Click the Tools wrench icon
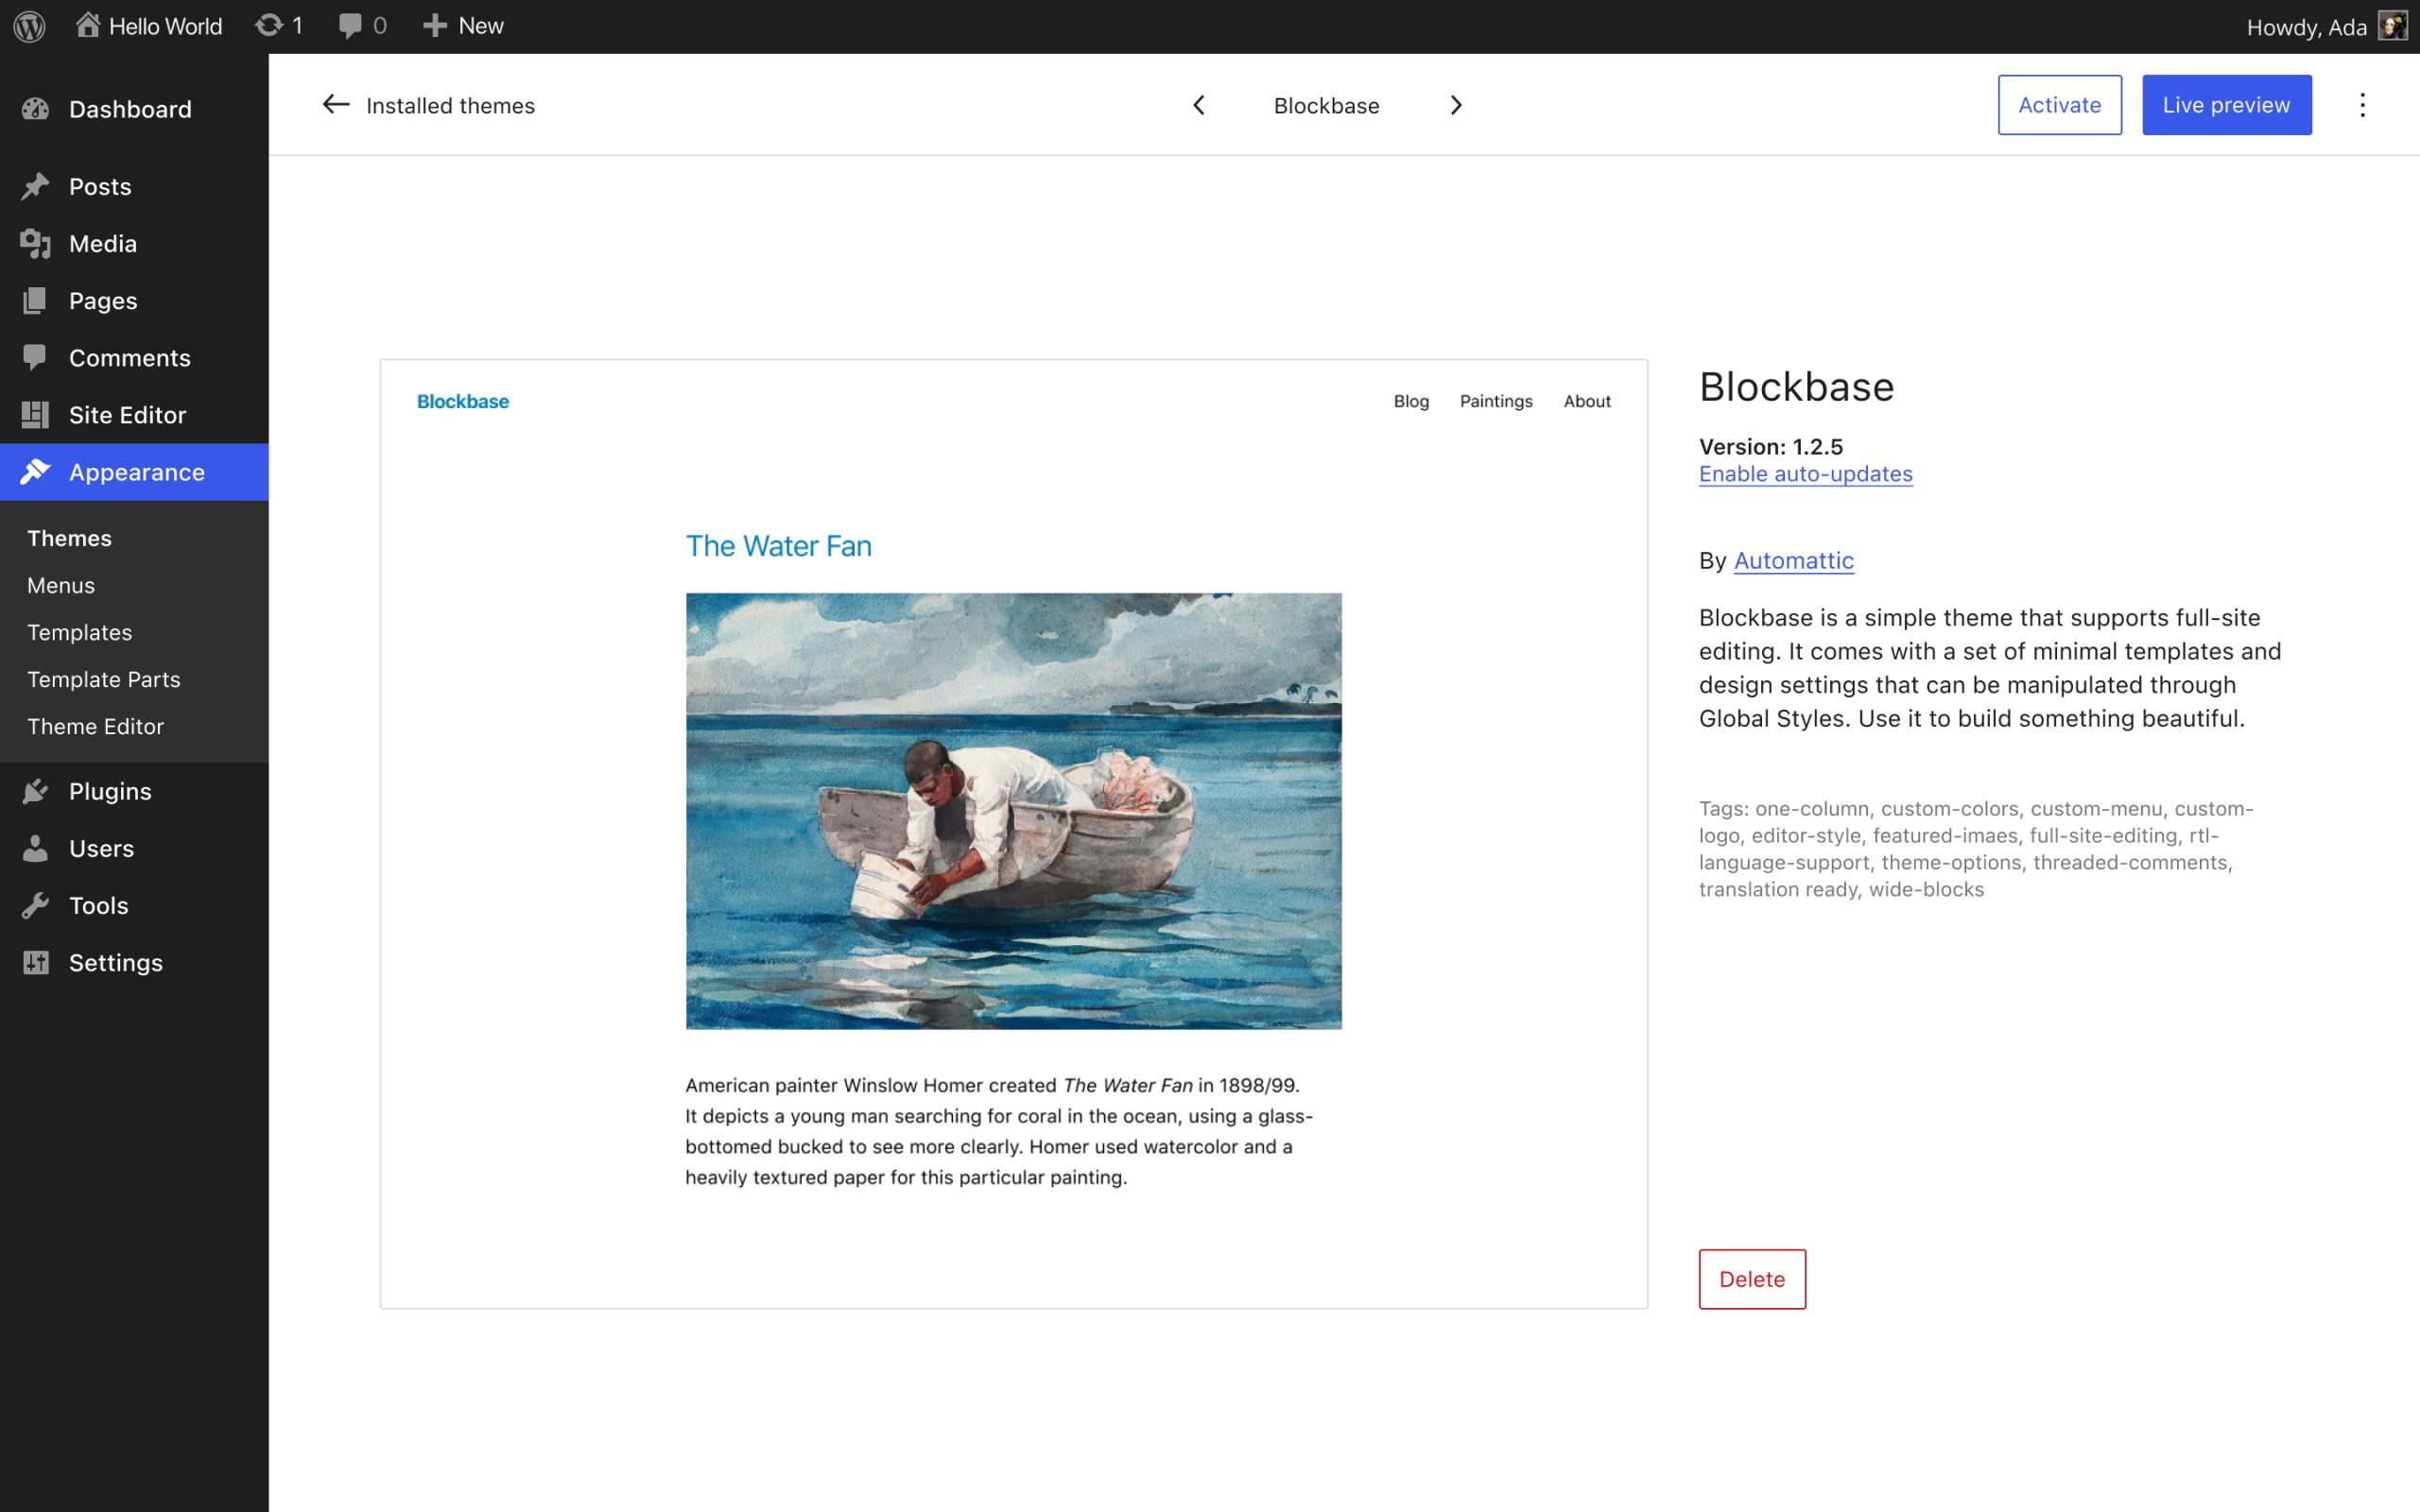The width and height of the screenshot is (2420, 1512). point(36,905)
